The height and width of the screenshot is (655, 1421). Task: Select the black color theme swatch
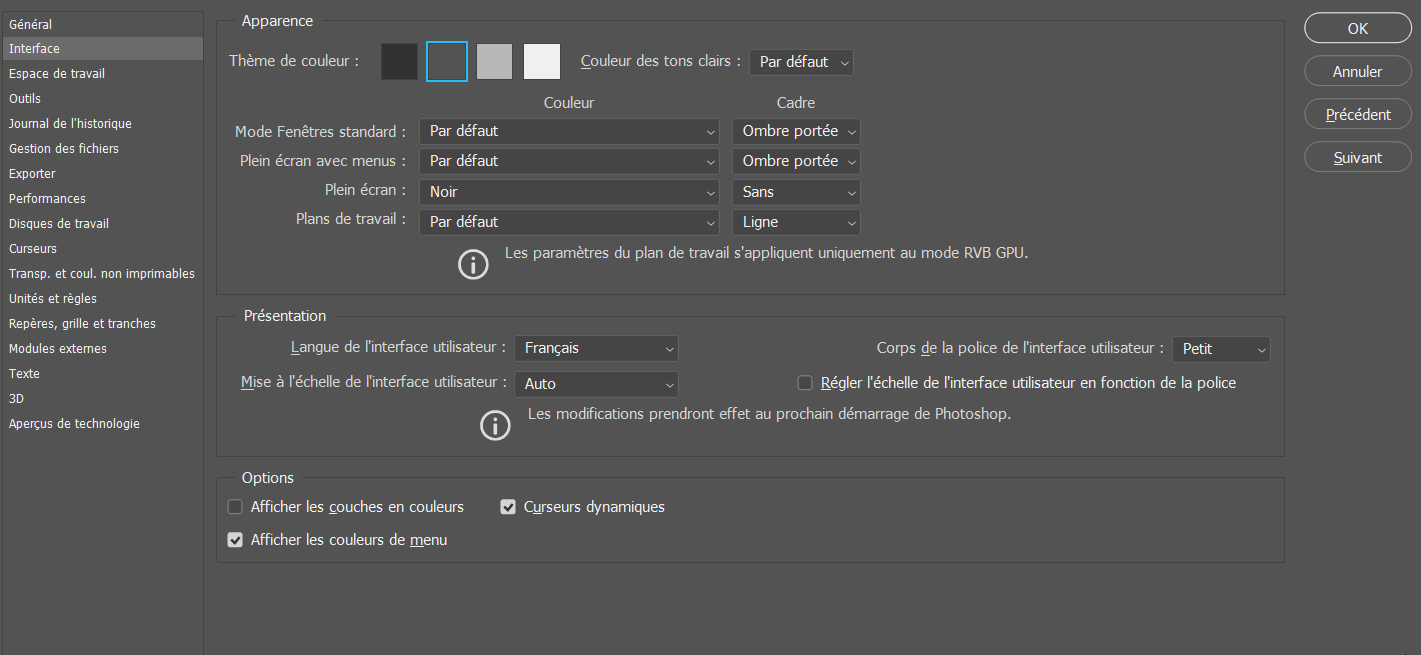pyautogui.click(x=399, y=61)
